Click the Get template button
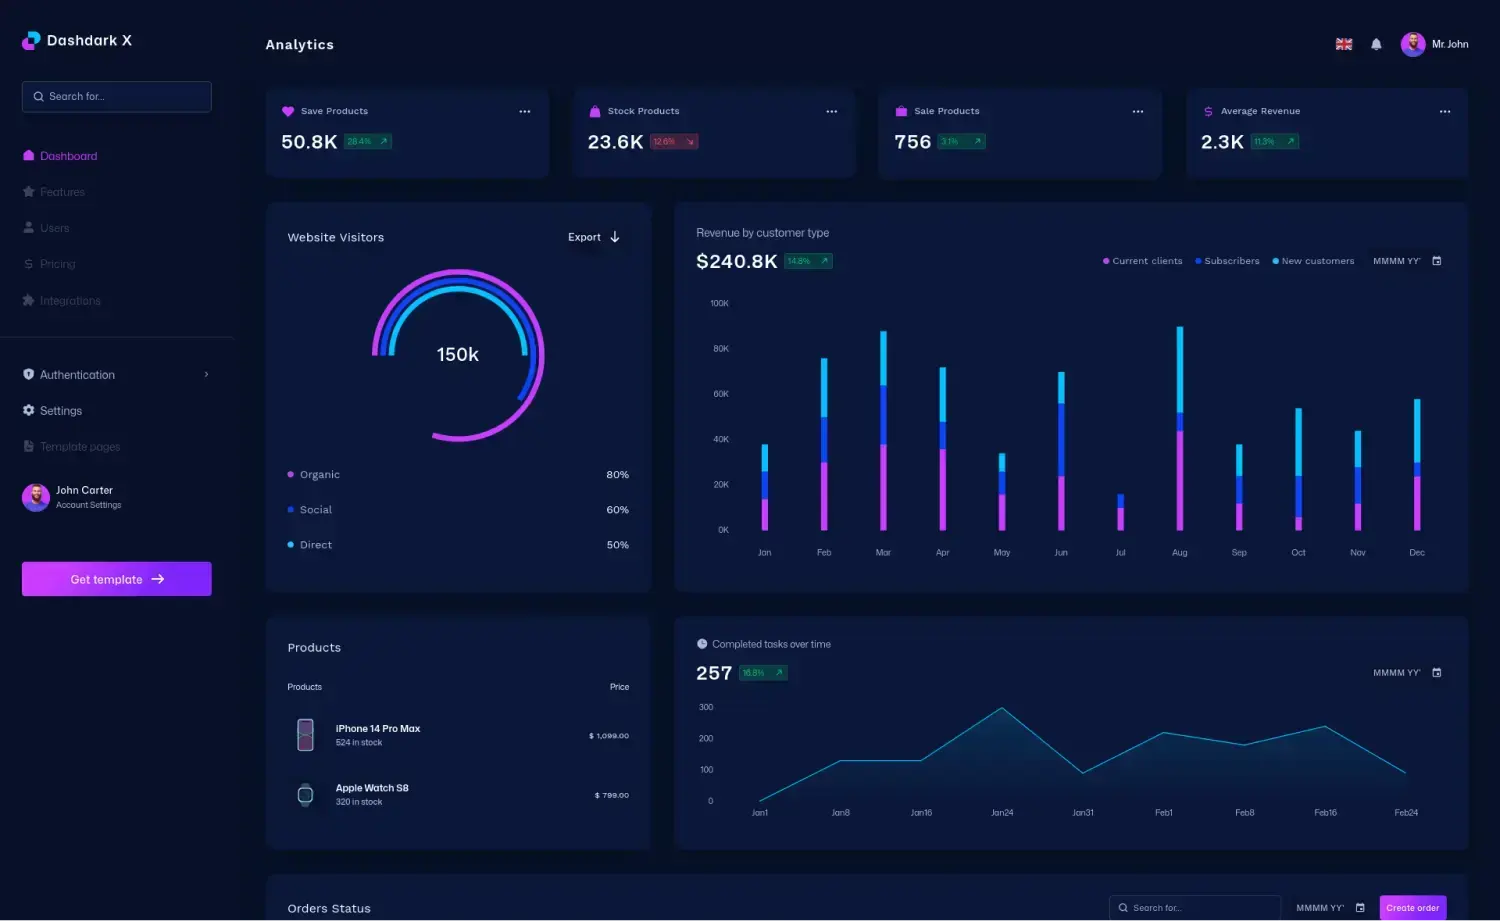 coord(116,579)
